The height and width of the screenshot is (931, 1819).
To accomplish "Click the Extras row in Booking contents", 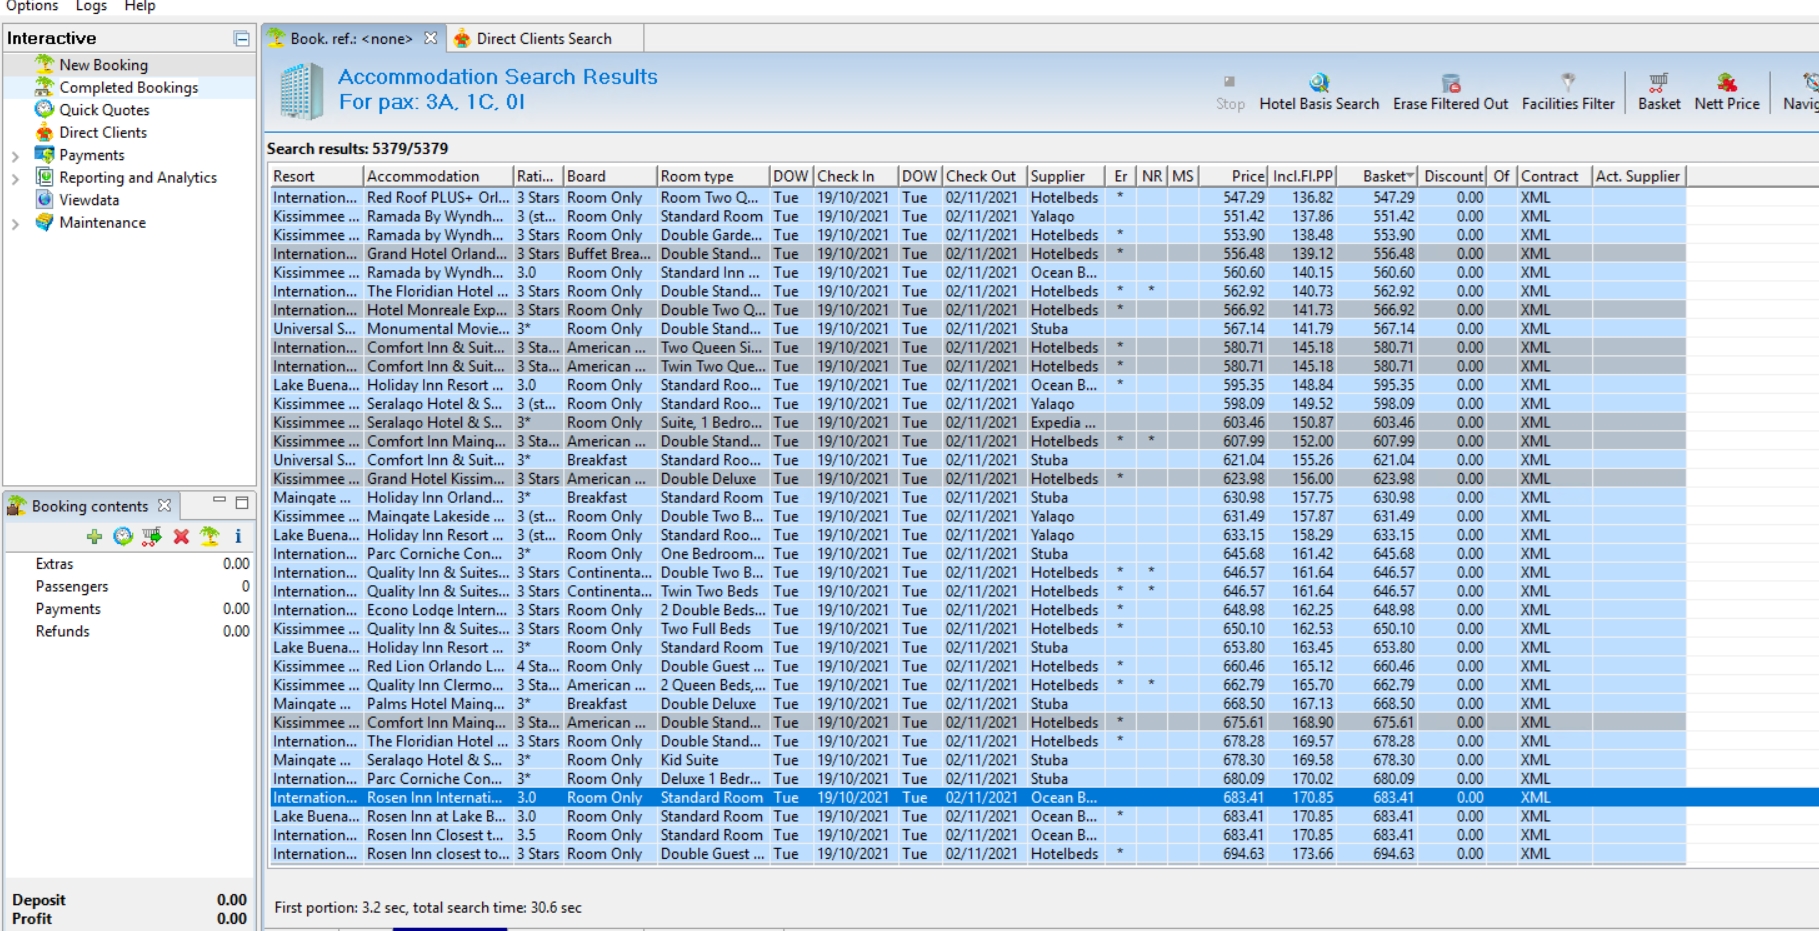I will pos(128,564).
